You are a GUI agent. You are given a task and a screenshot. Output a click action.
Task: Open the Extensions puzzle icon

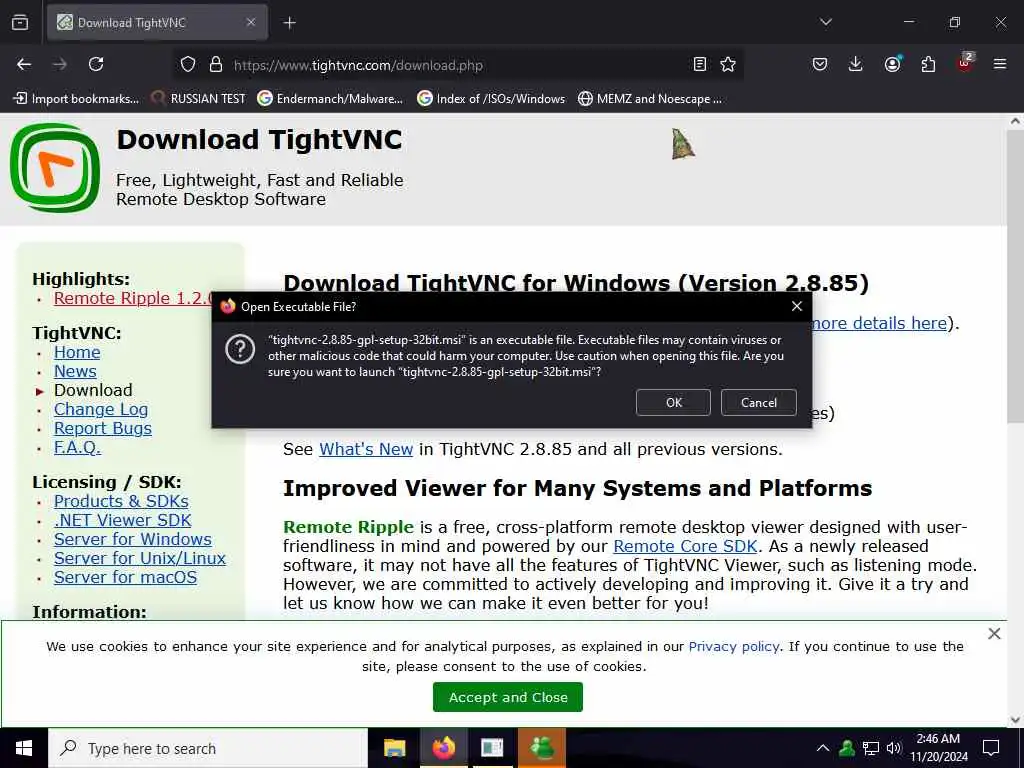pos(928,64)
